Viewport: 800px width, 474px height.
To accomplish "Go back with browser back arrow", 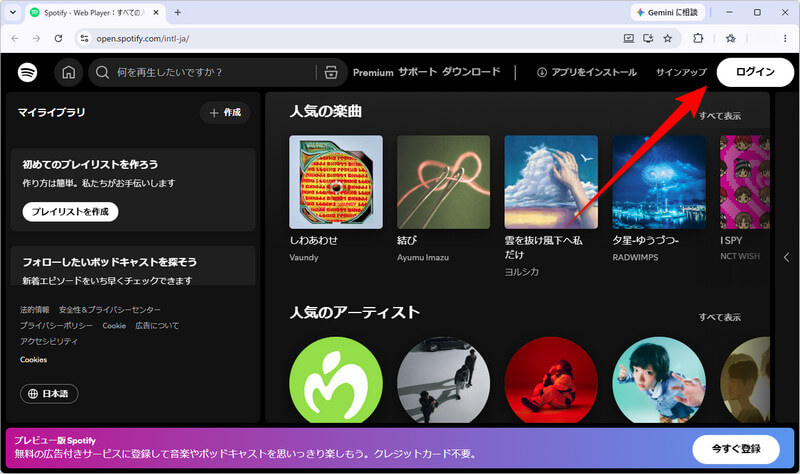I will pyautogui.click(x=15, y=38).
